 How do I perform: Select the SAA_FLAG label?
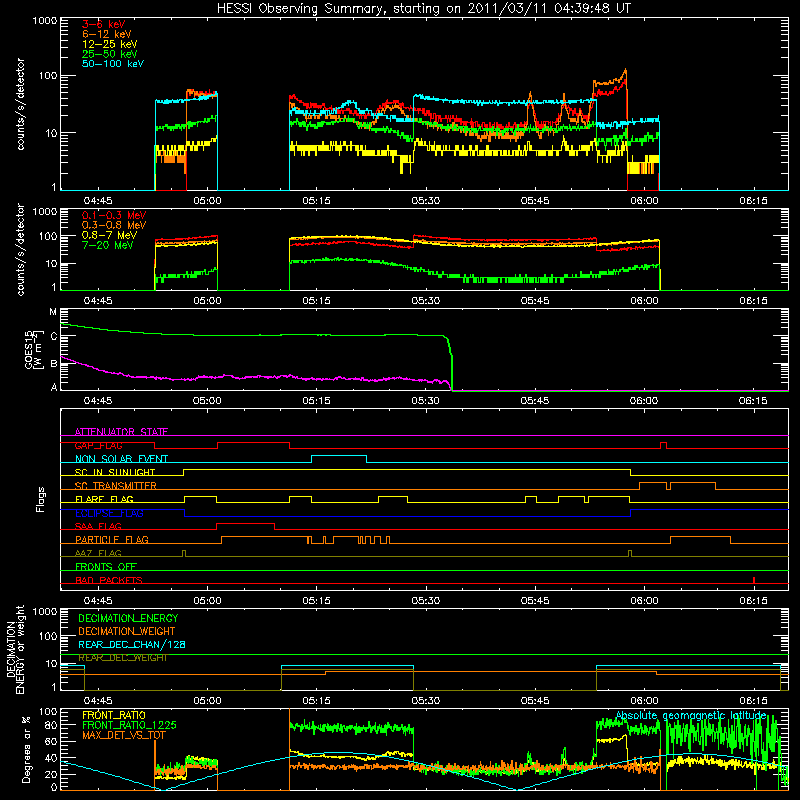point(98,526)
